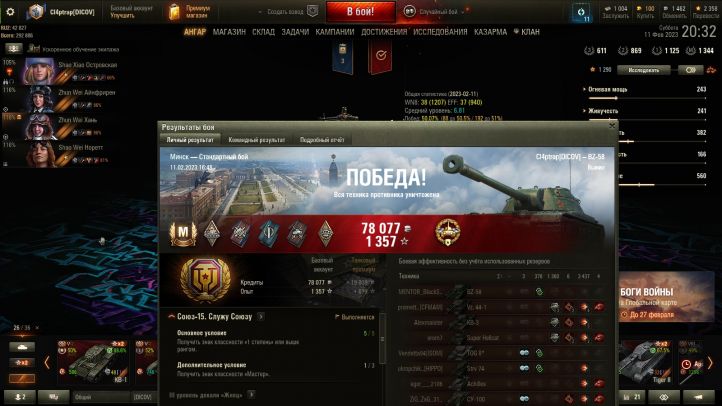Open the notification center icon showing 11
The image size is (722, 406).
point(581,12)
